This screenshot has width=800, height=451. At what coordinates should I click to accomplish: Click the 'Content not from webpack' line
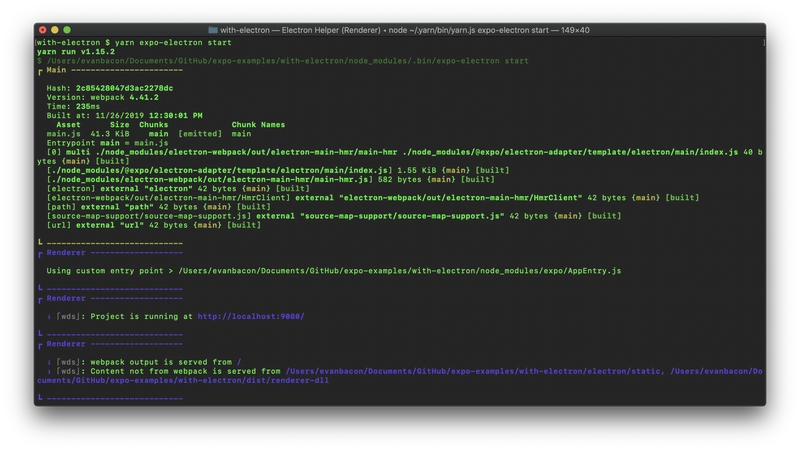[x=399, y=376]
